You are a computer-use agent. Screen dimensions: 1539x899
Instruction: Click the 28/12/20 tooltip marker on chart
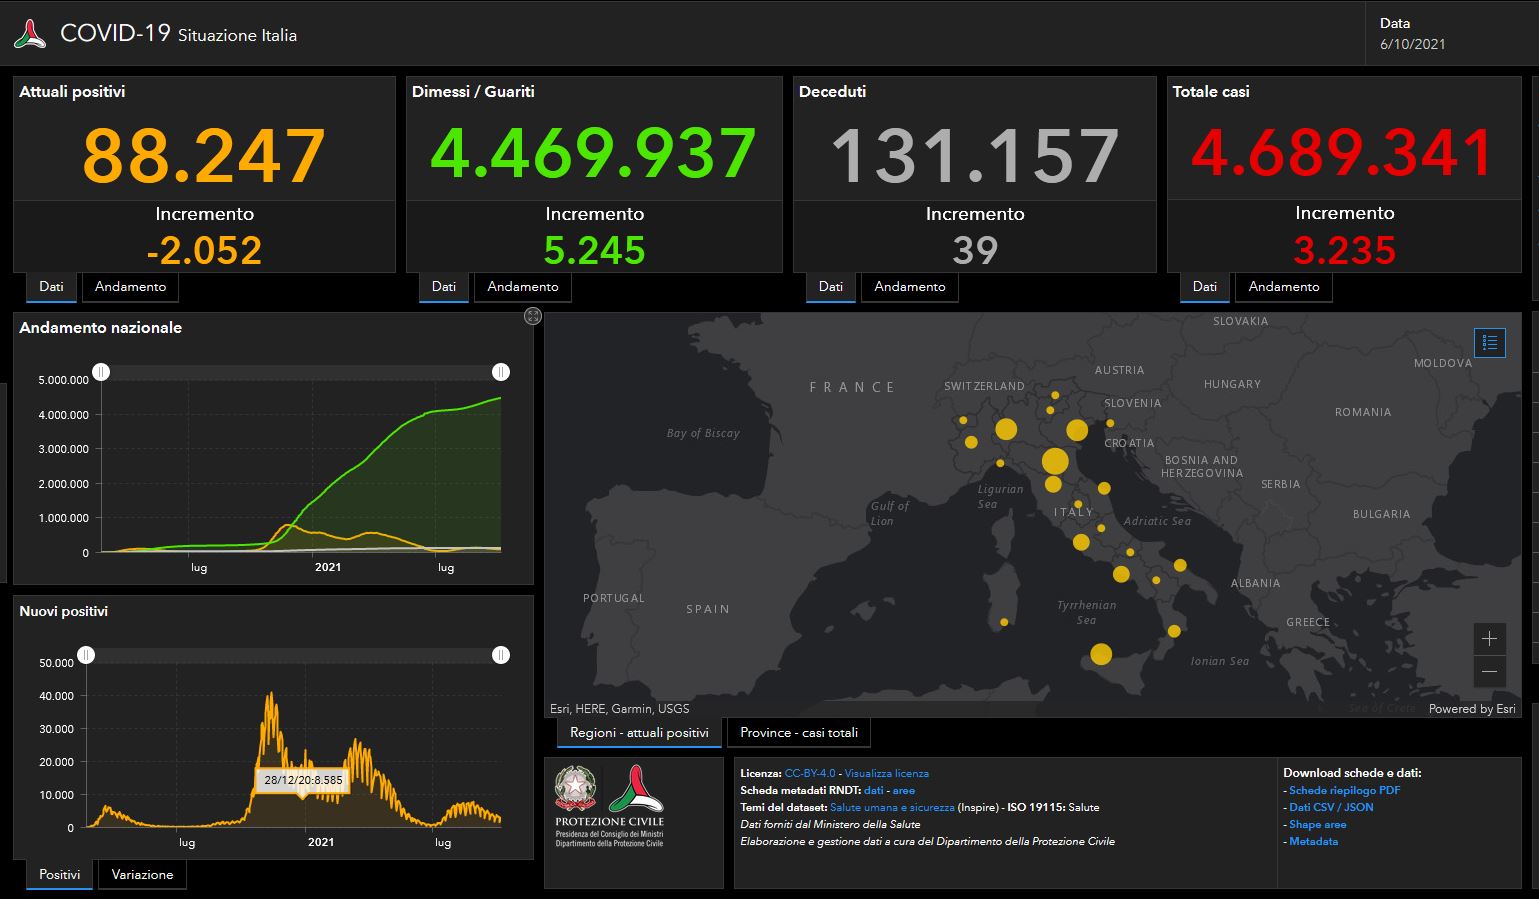coord(302,780)
